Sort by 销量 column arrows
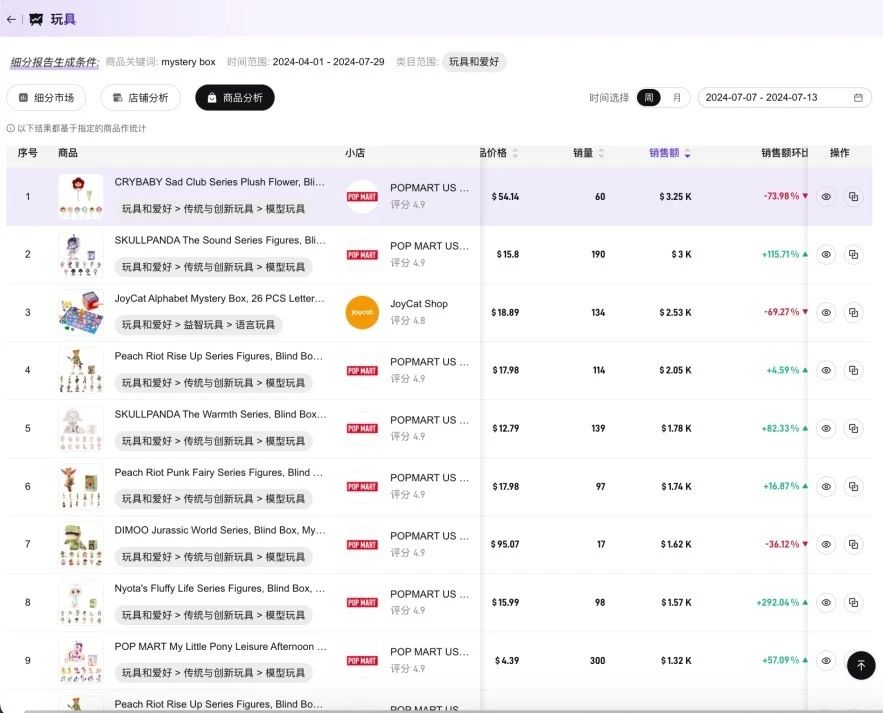Viewport: 883px width, 713px height. tap(601, 153)
